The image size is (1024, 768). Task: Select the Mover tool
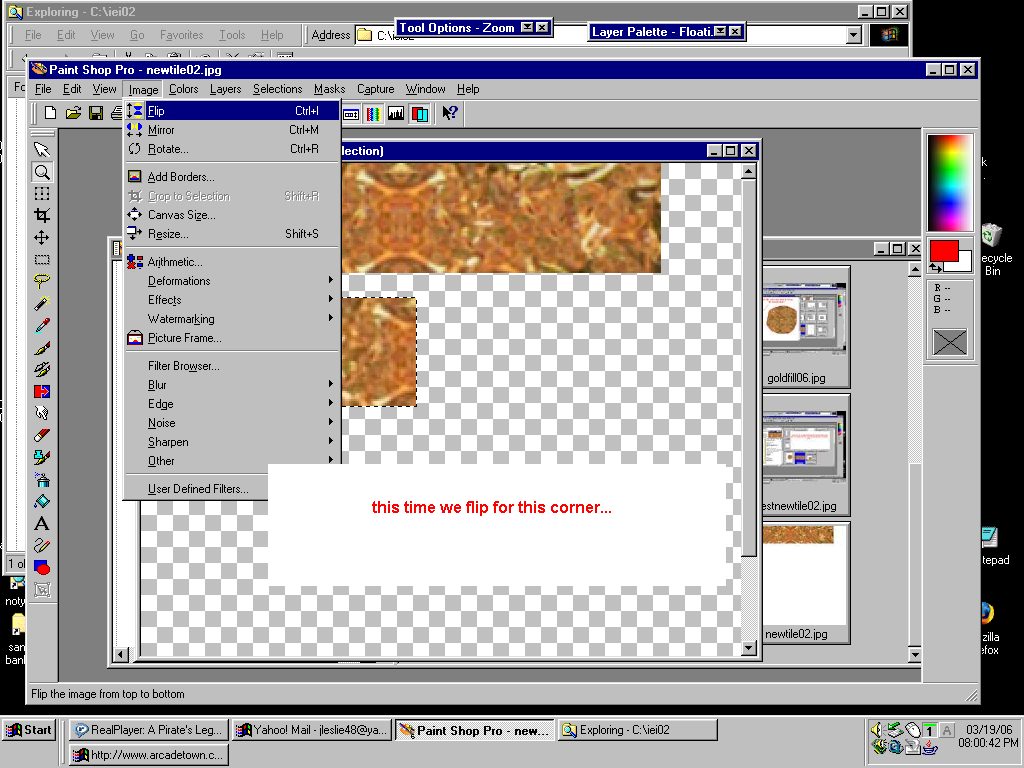coord(42,238)
